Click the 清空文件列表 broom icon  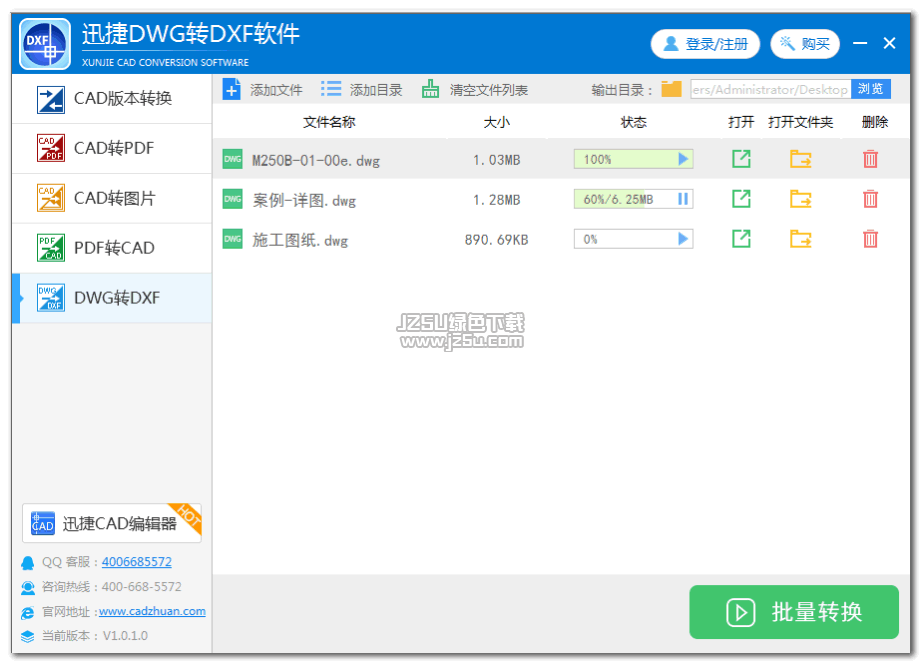point(430,89)
